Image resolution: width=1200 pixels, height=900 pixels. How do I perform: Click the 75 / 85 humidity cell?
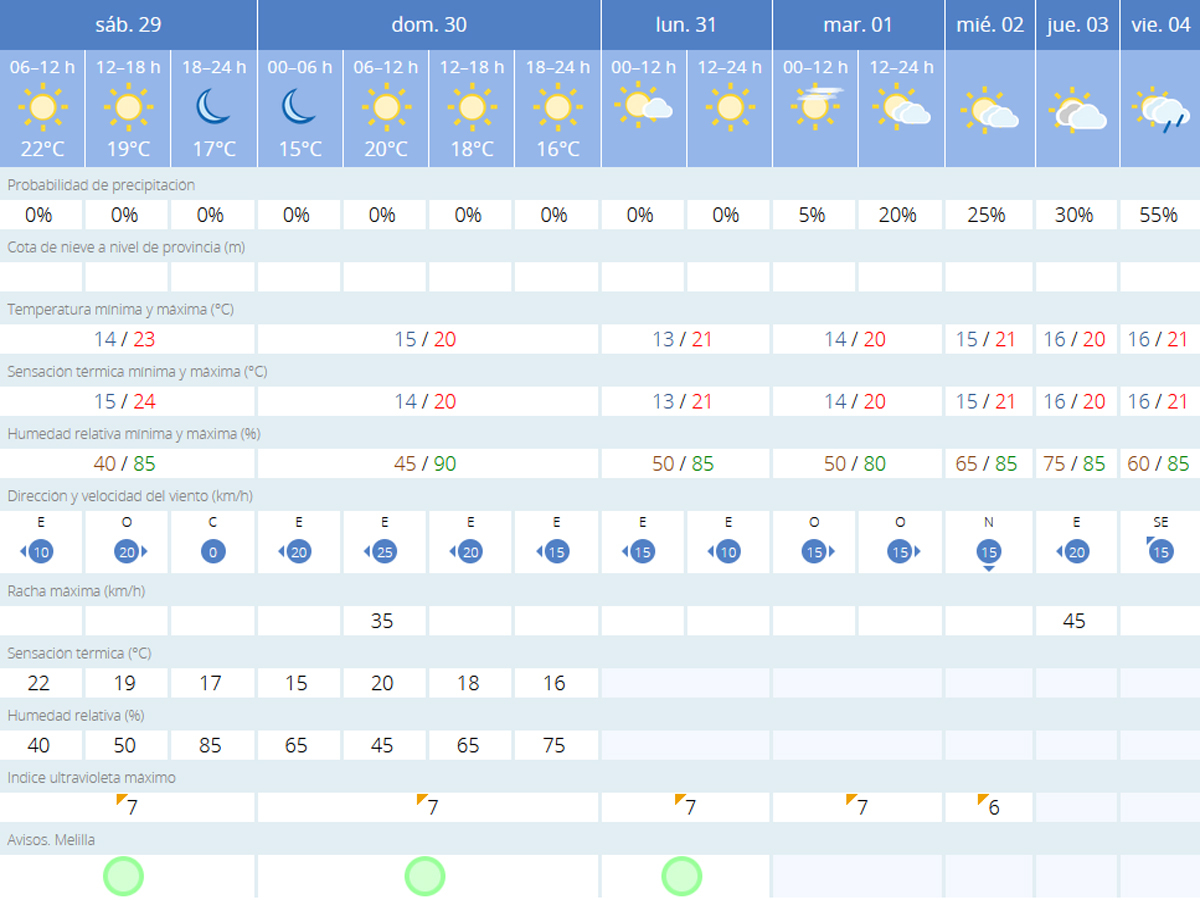[x=1075, y=464]
